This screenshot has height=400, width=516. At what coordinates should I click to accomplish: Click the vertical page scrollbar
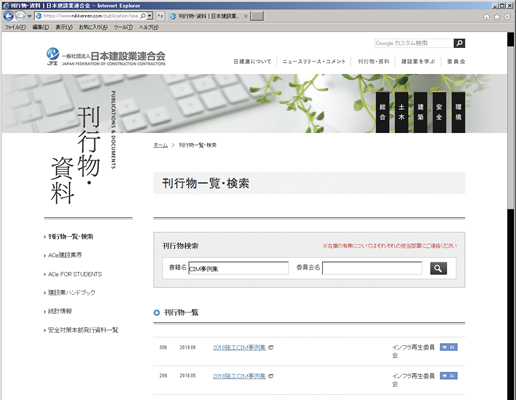click(x=511, y=216)
